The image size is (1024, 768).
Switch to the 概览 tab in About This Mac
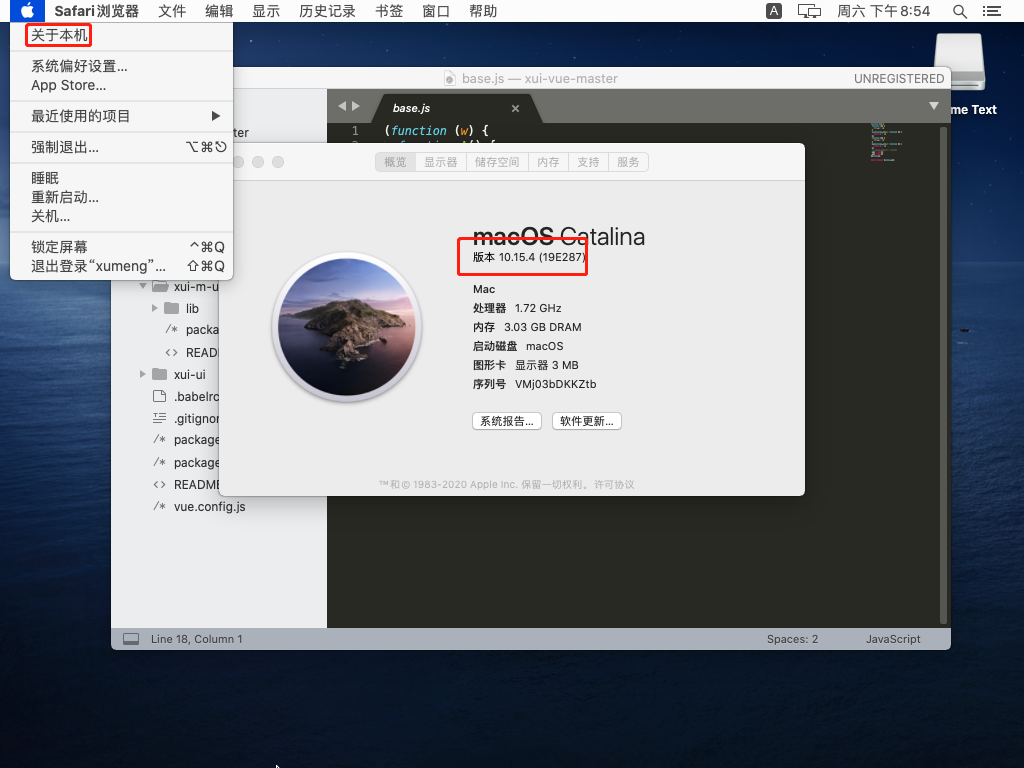(x=395, y=162)
